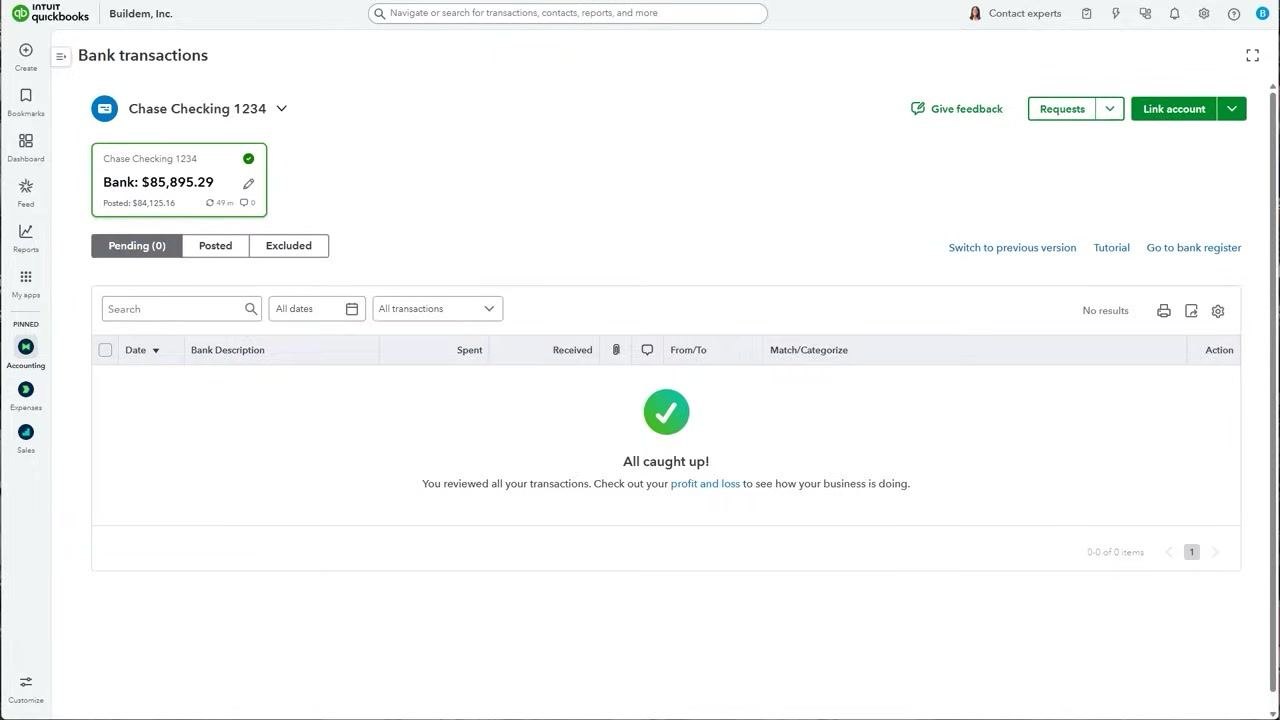Open Bookmarks in the sidebar

[26, 102]
